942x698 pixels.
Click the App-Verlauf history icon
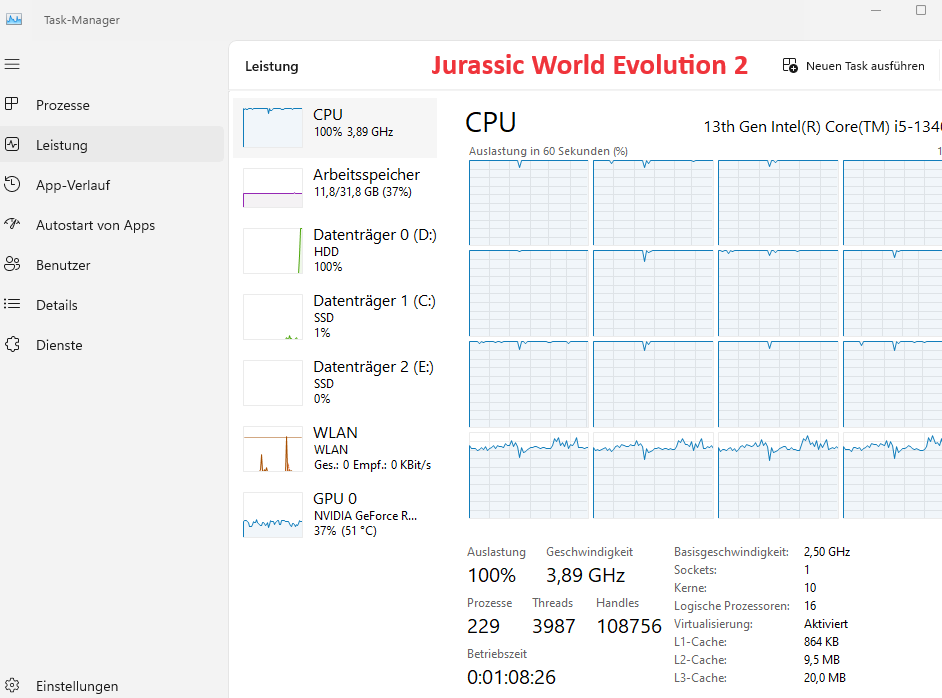[x=12, y=184]
